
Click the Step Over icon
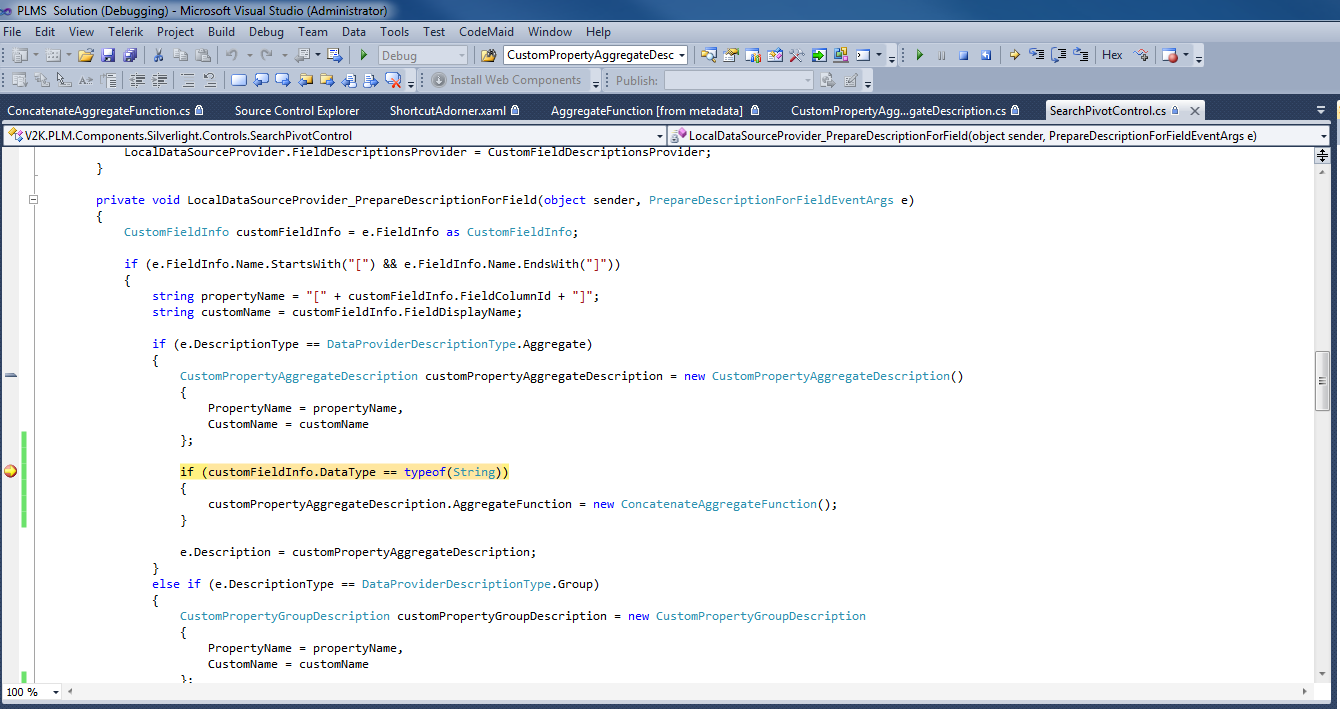click(1058, 55)
